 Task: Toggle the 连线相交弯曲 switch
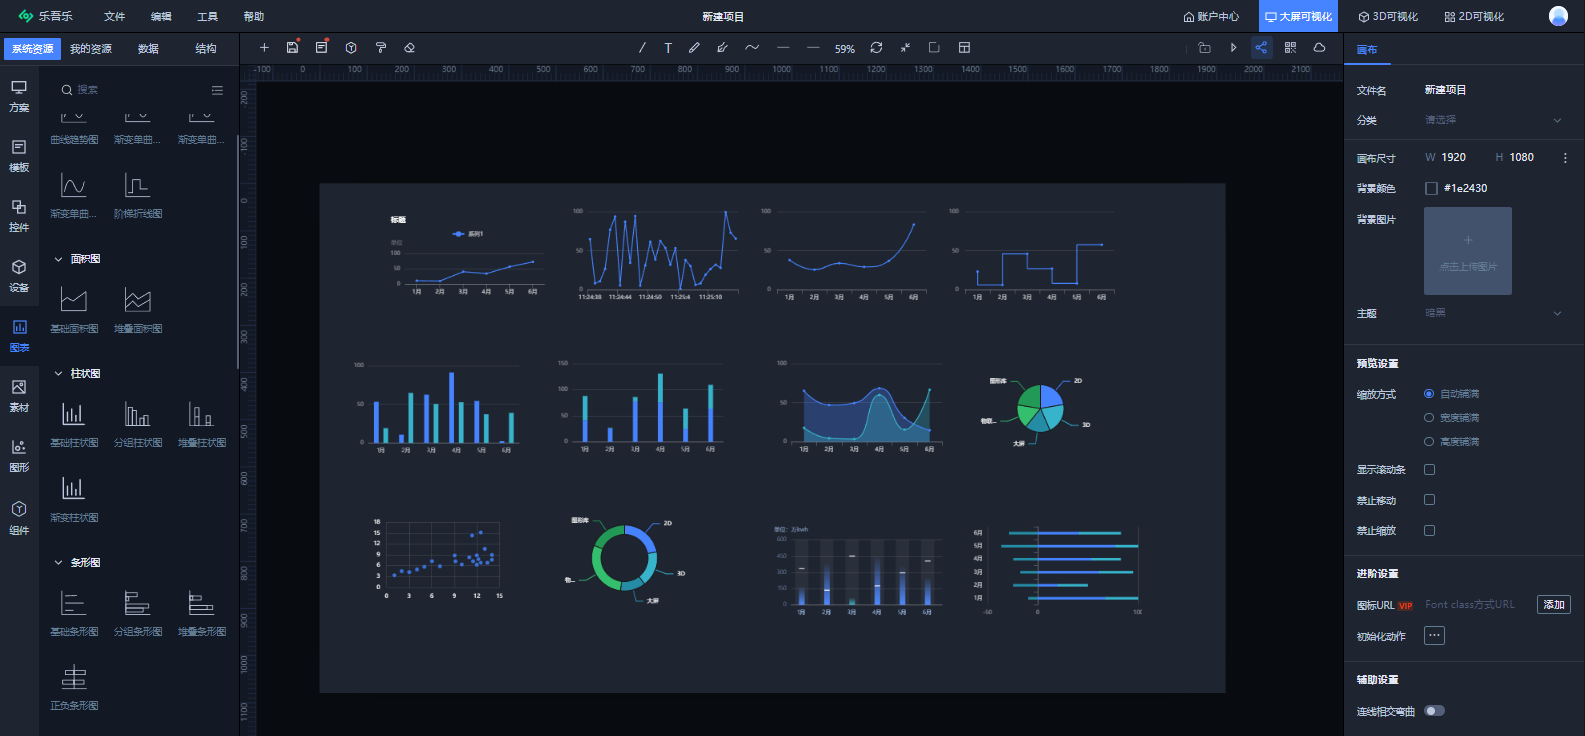pos(1435,711)
